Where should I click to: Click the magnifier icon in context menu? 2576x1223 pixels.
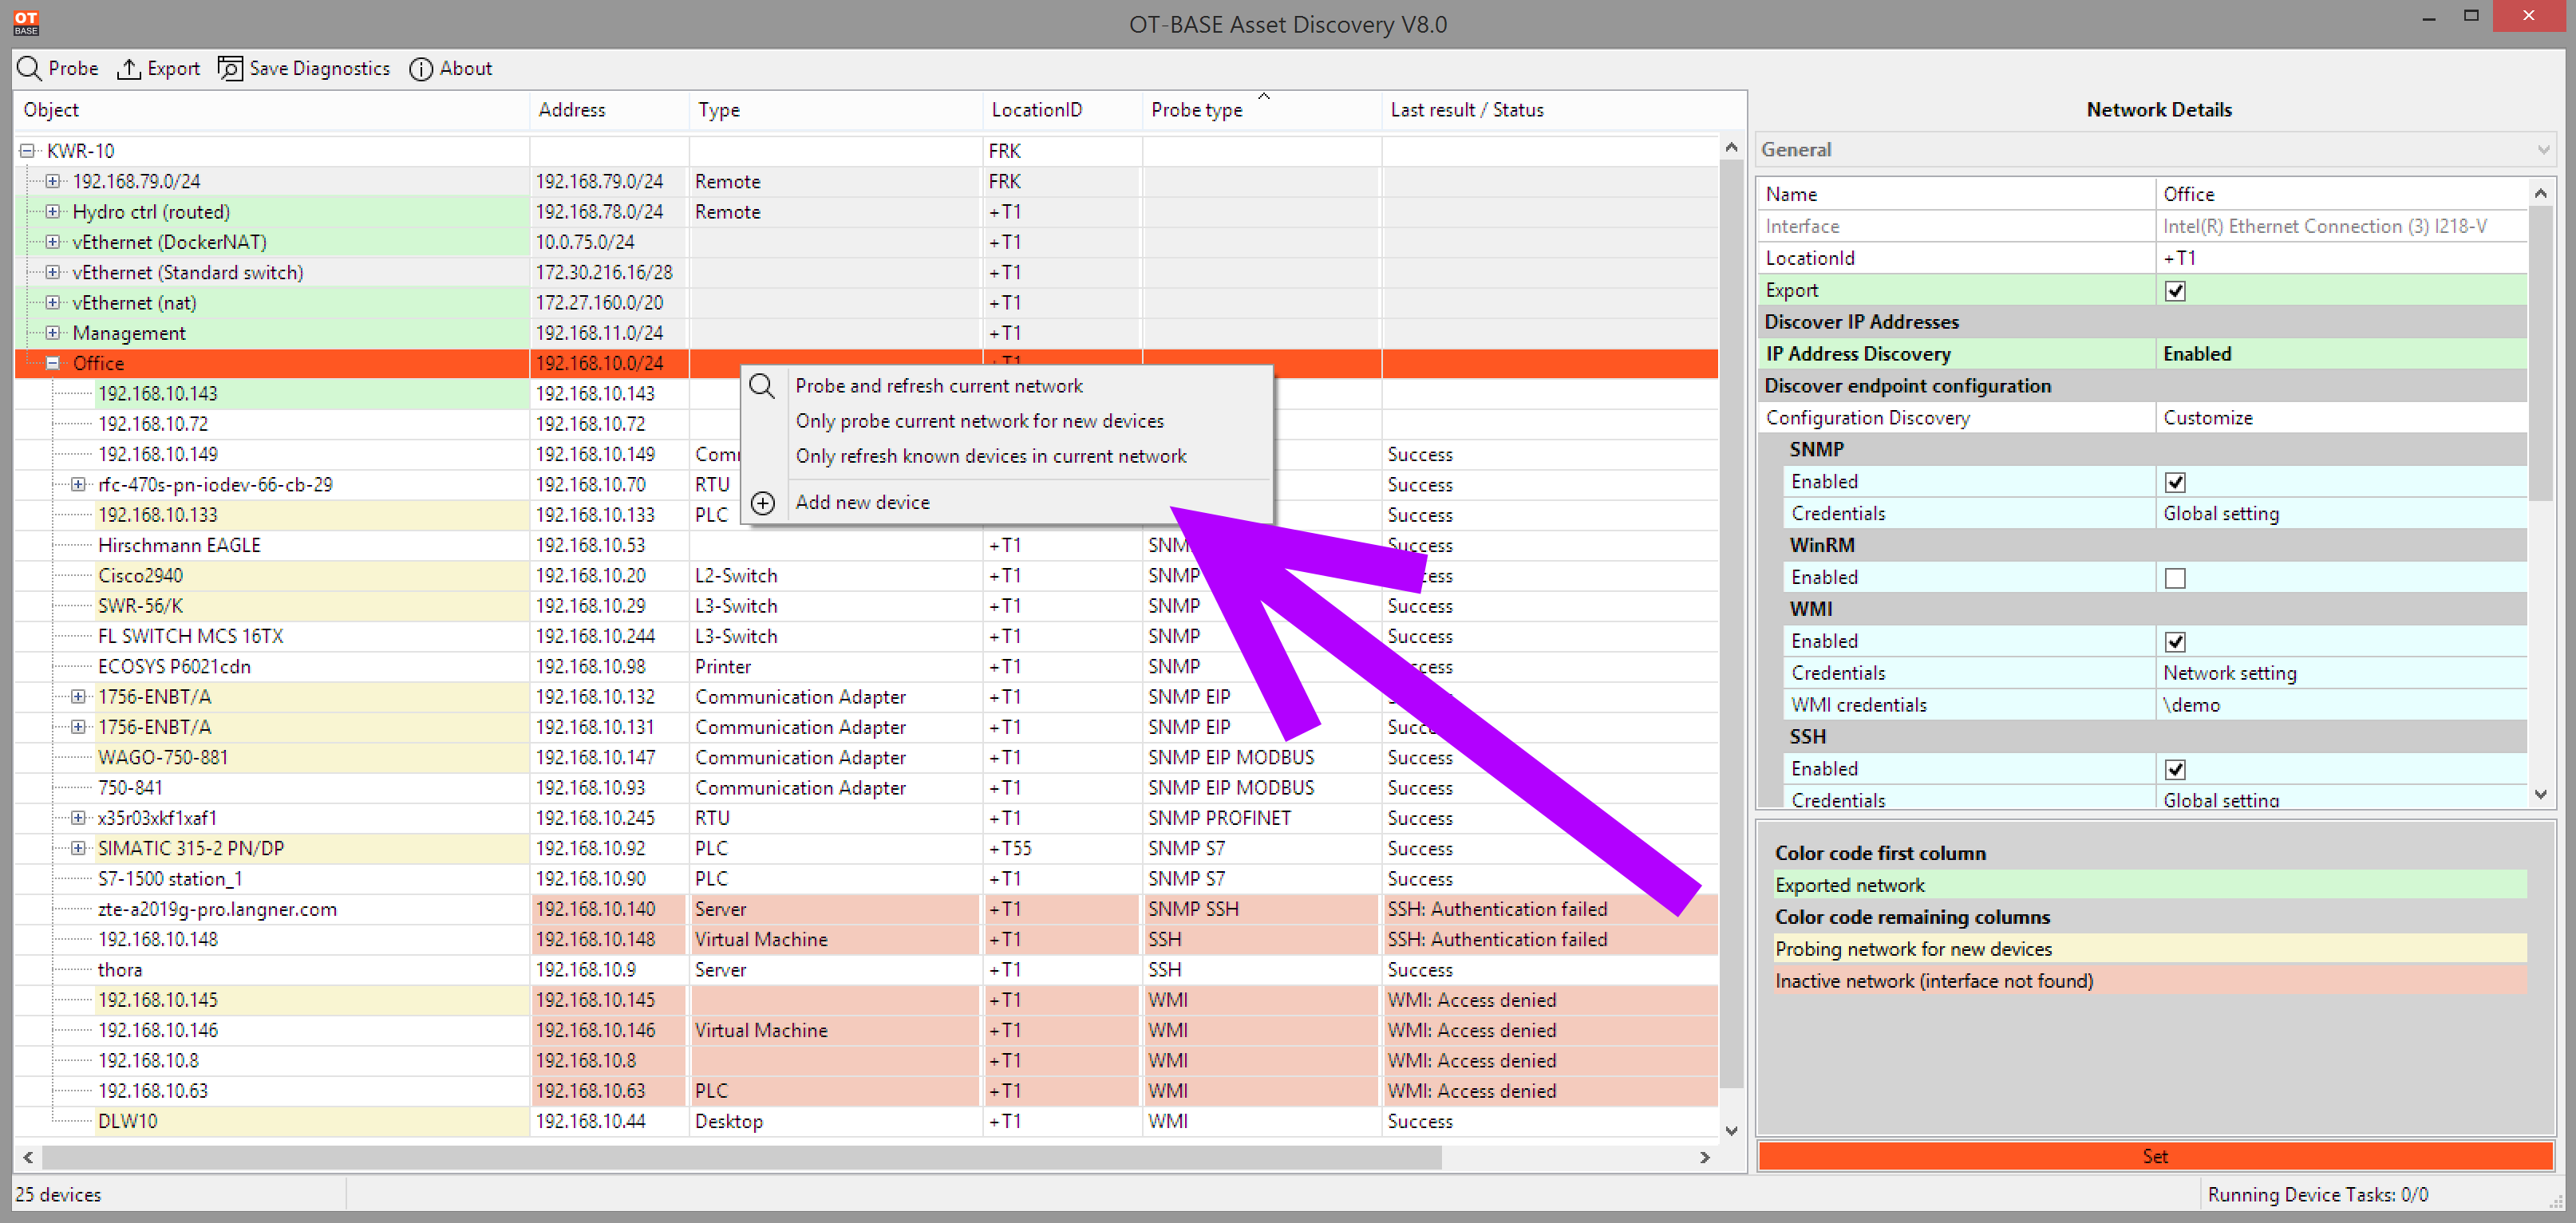click(x=762, y=386)
